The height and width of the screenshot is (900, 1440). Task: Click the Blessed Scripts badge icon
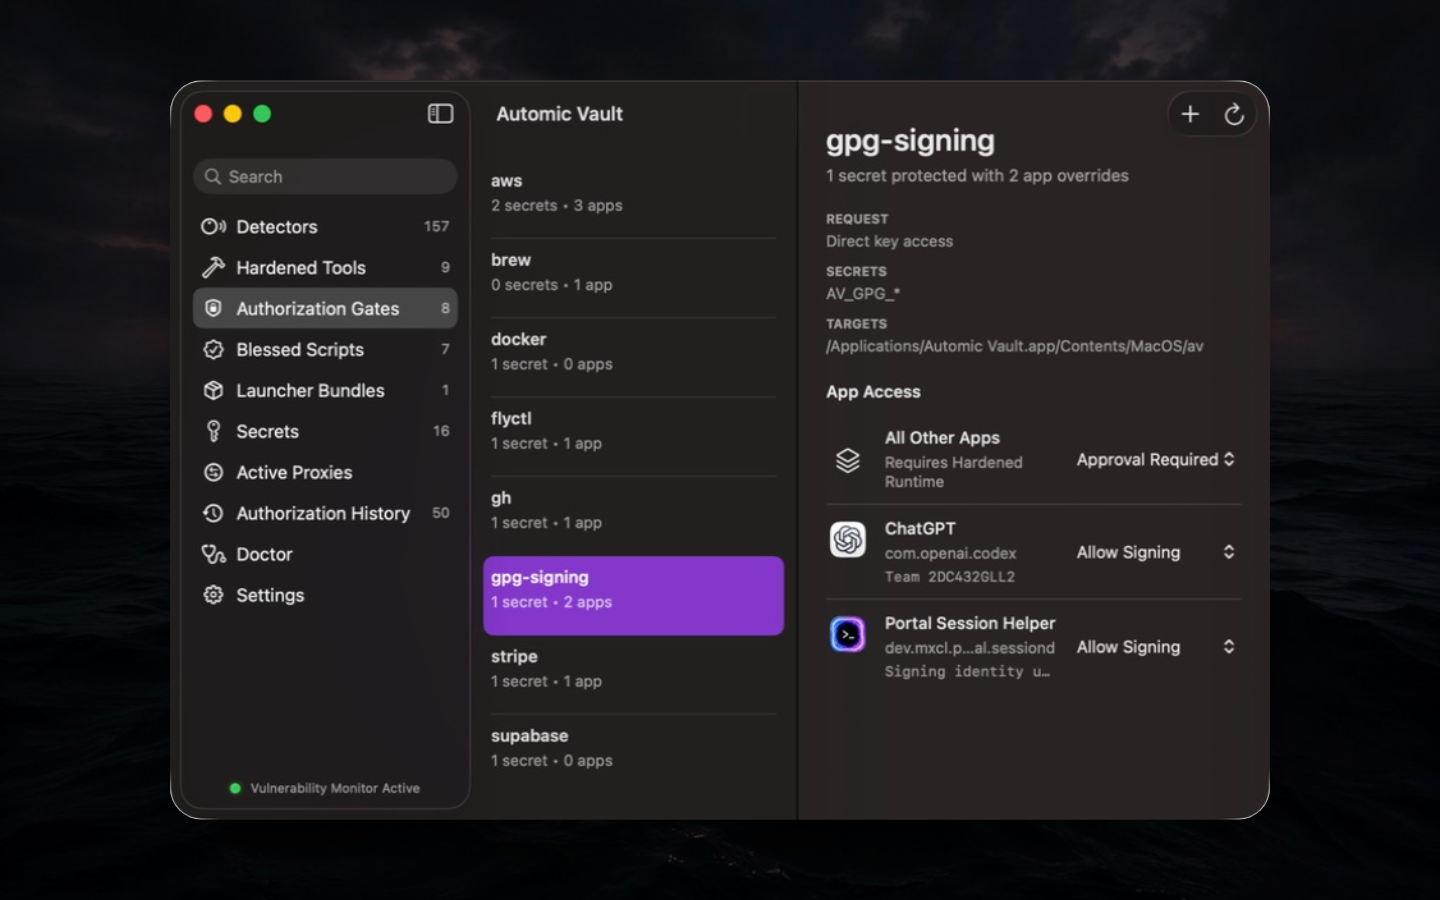click(213, 349)
